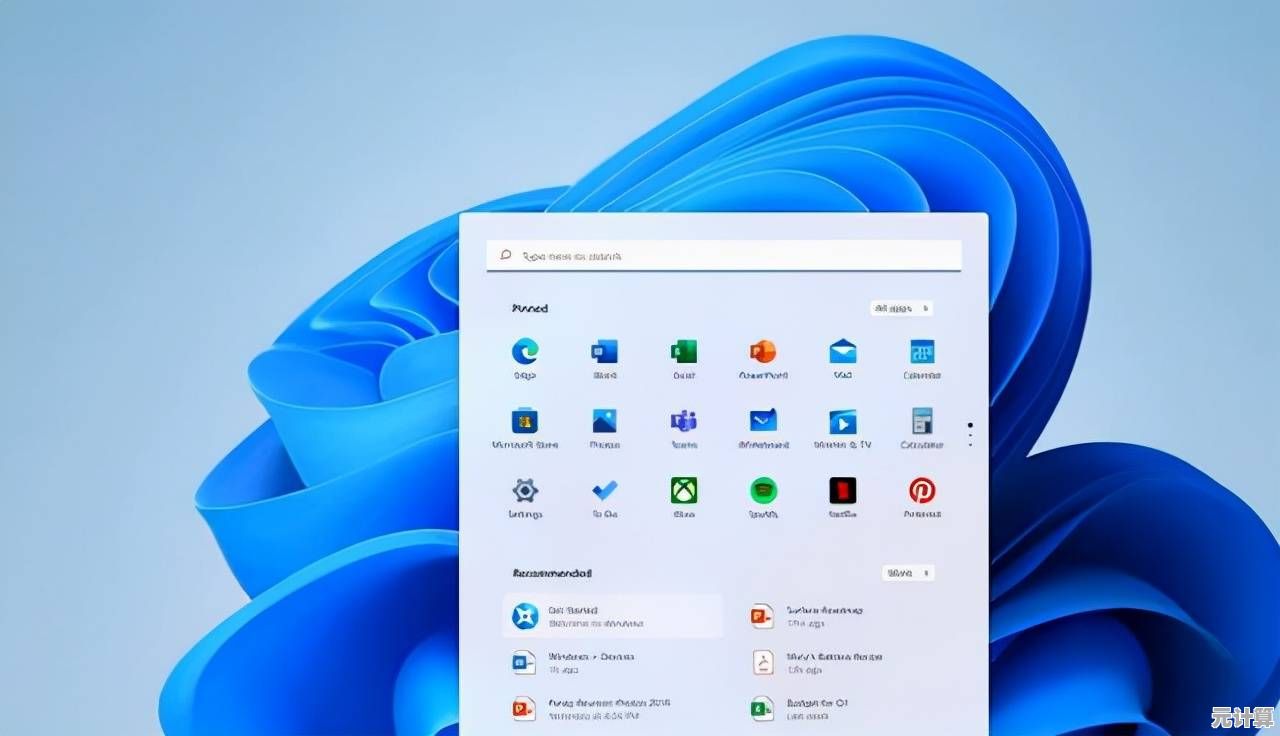Launch the Pinterest app
The image size is (1280, 736).
921,490
